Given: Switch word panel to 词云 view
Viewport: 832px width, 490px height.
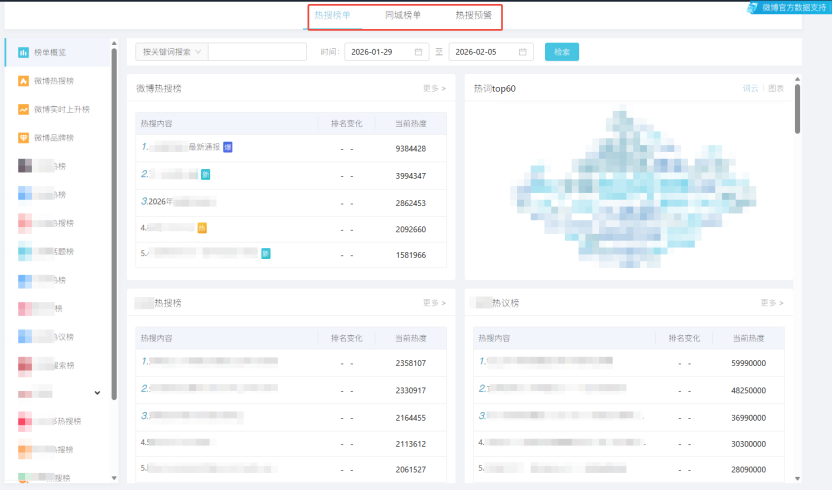Looking at the screenshot, I should click(x=750, y=89).
